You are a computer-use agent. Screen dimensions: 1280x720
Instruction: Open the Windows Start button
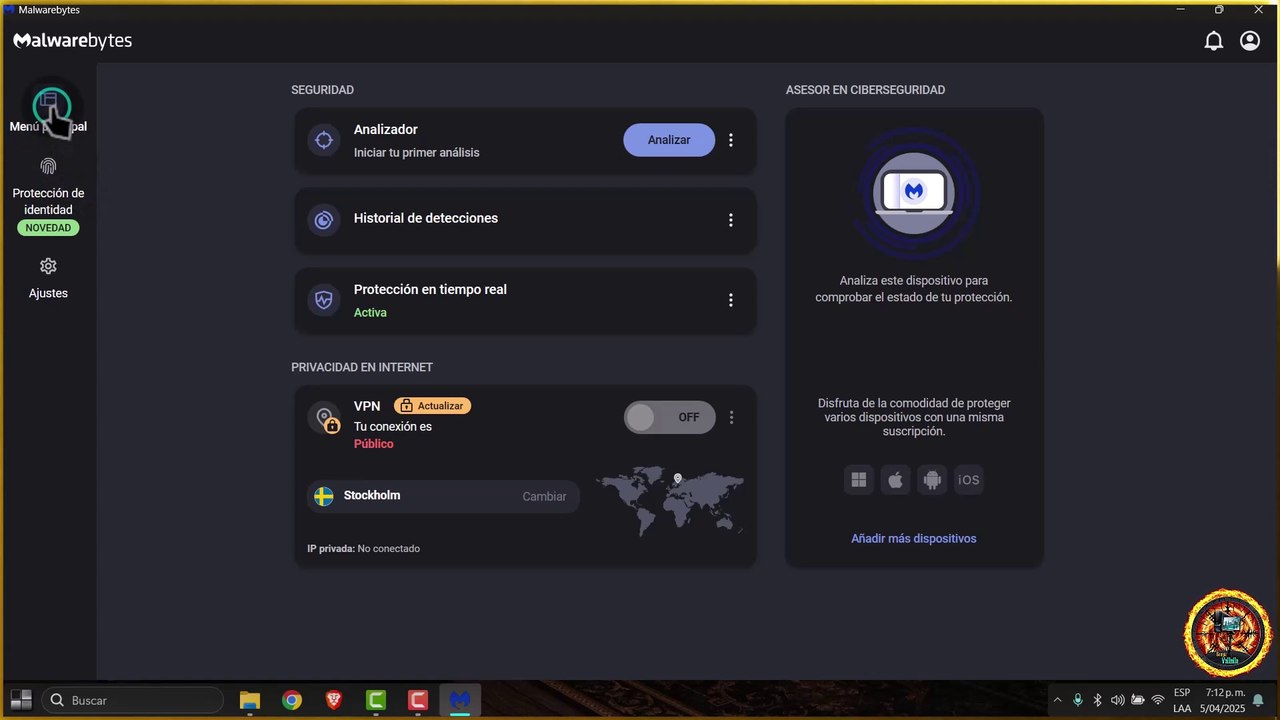point(20,700)
